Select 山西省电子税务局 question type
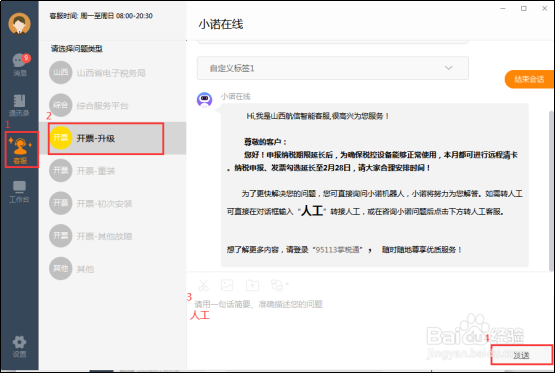This screenshot has height=373, width=556. point(111,73)
